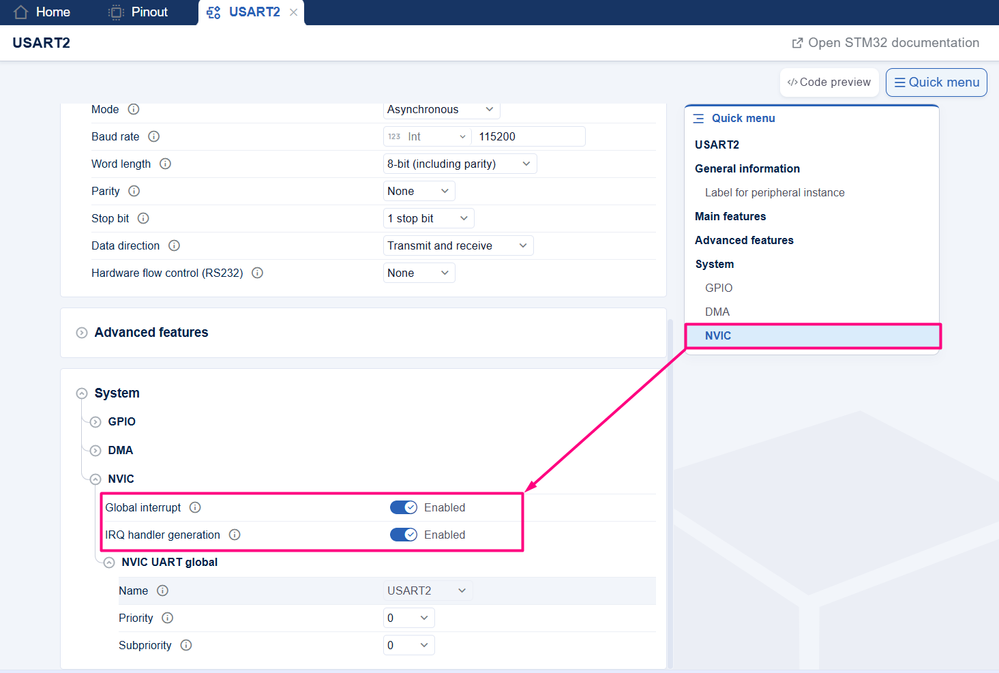This screenshot has height=673, width=999.
Task: Click the Home house icon
Action: (21, 12)
